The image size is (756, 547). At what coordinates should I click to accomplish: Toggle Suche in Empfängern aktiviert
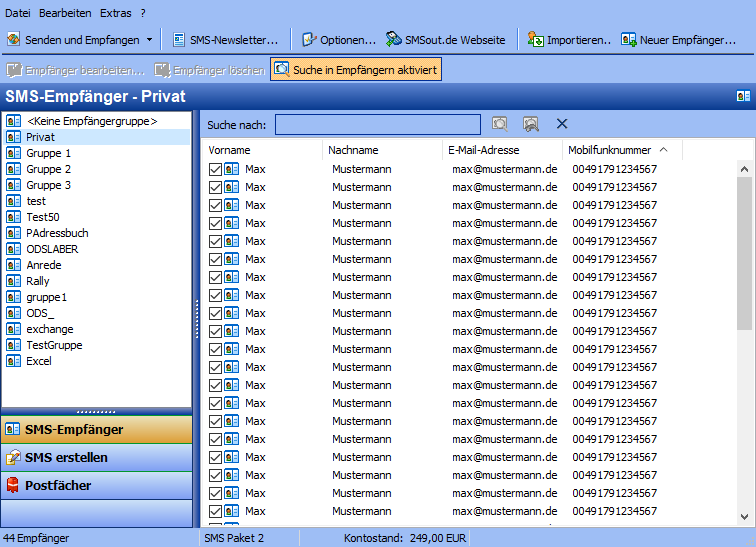point(355,70)
